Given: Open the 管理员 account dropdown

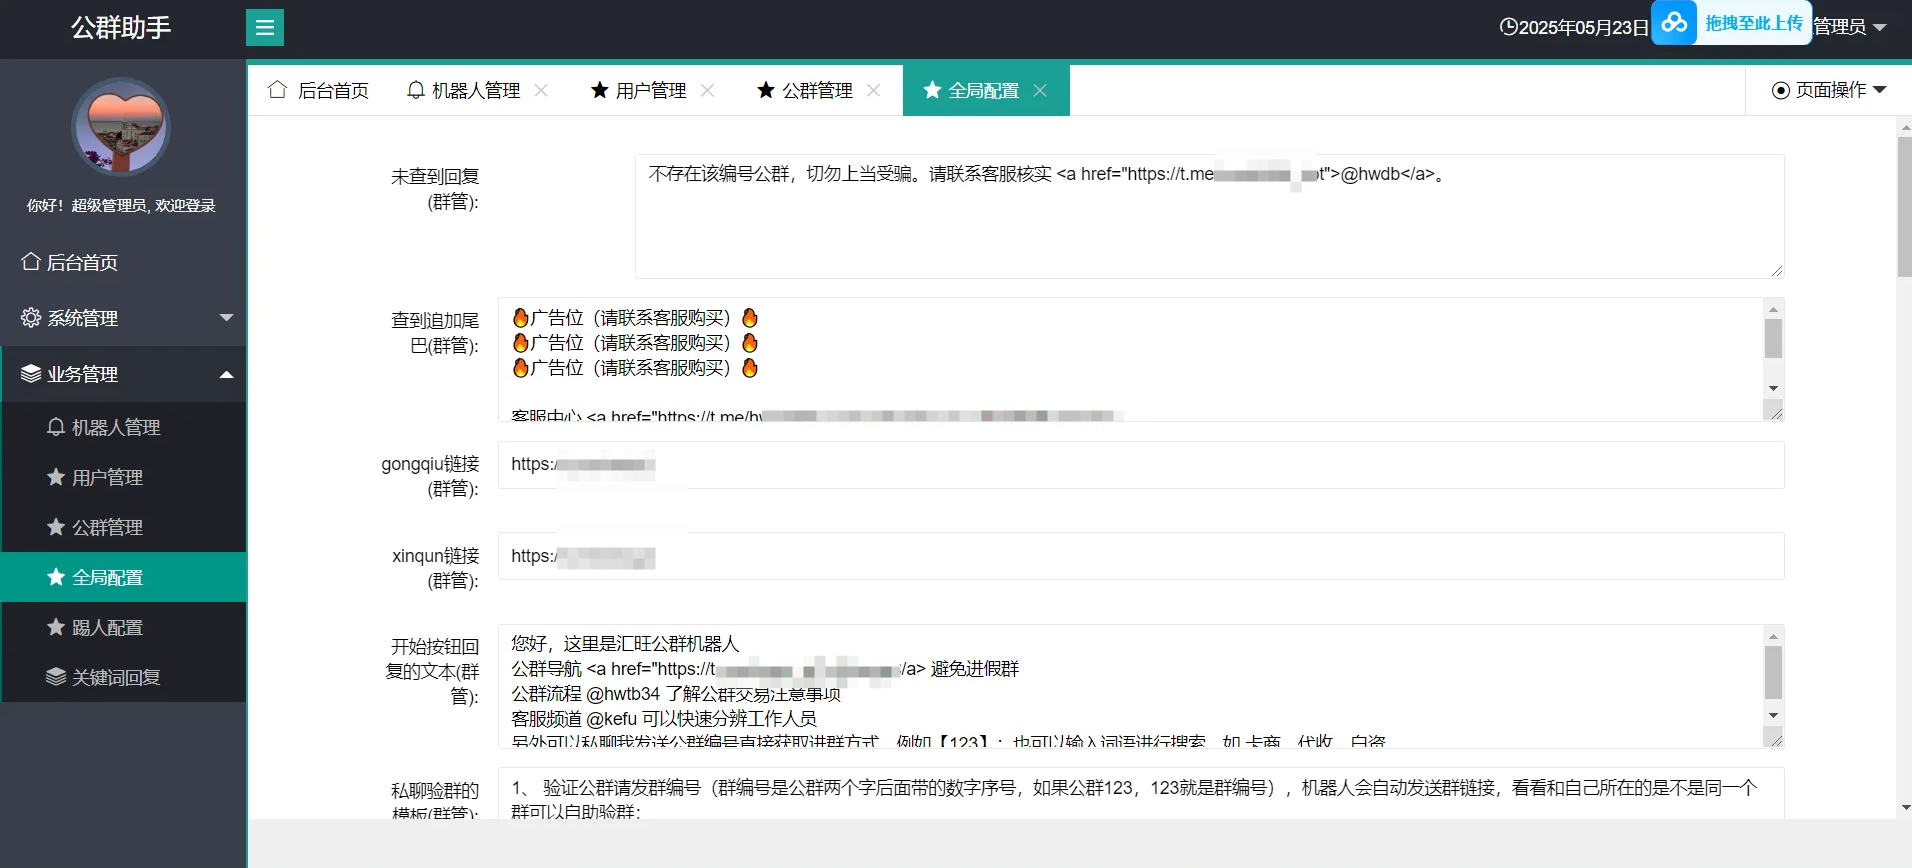Looking at the screenshot, I should 1850,27.
